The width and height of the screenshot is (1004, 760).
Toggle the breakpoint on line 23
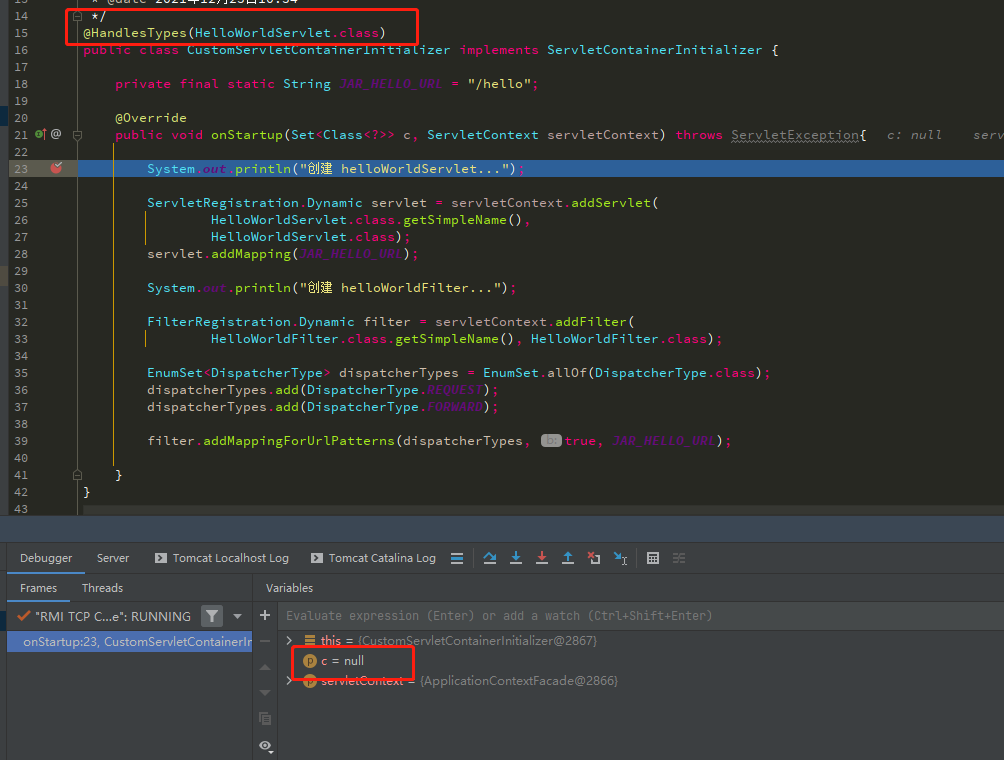56,168
